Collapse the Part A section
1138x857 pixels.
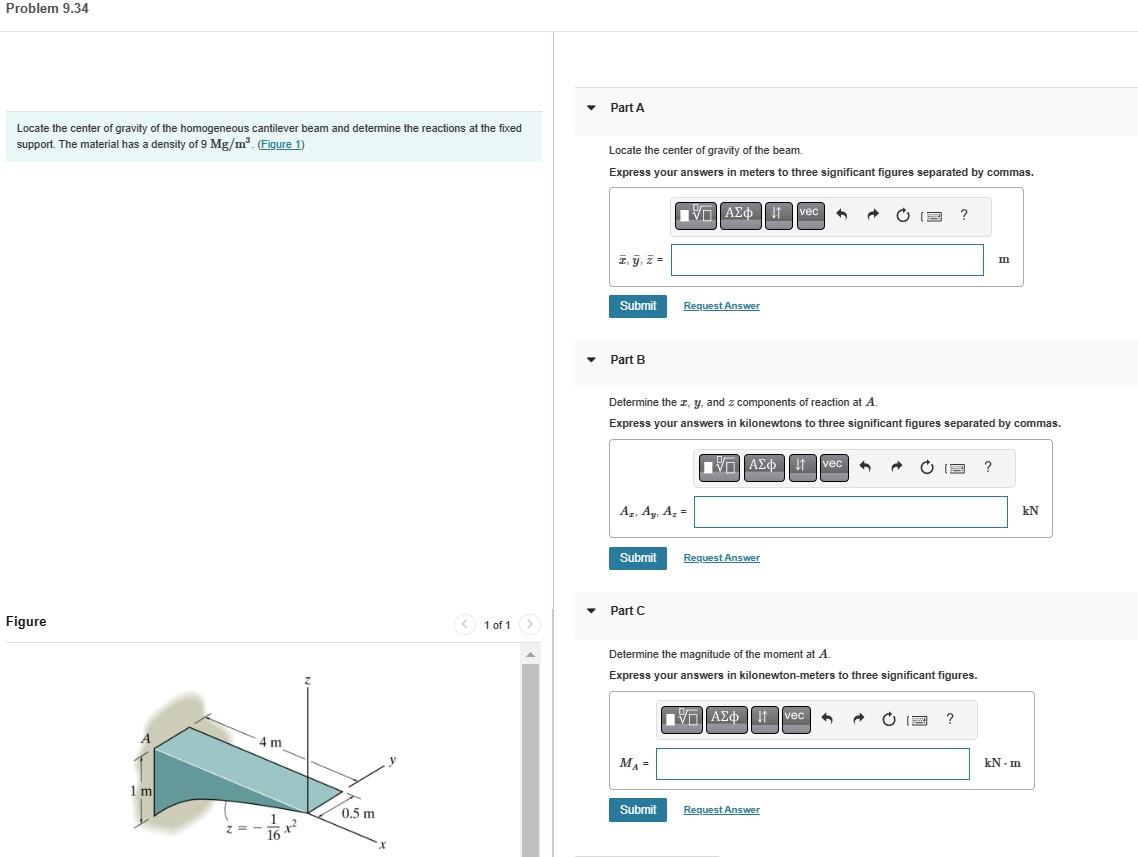589,107
